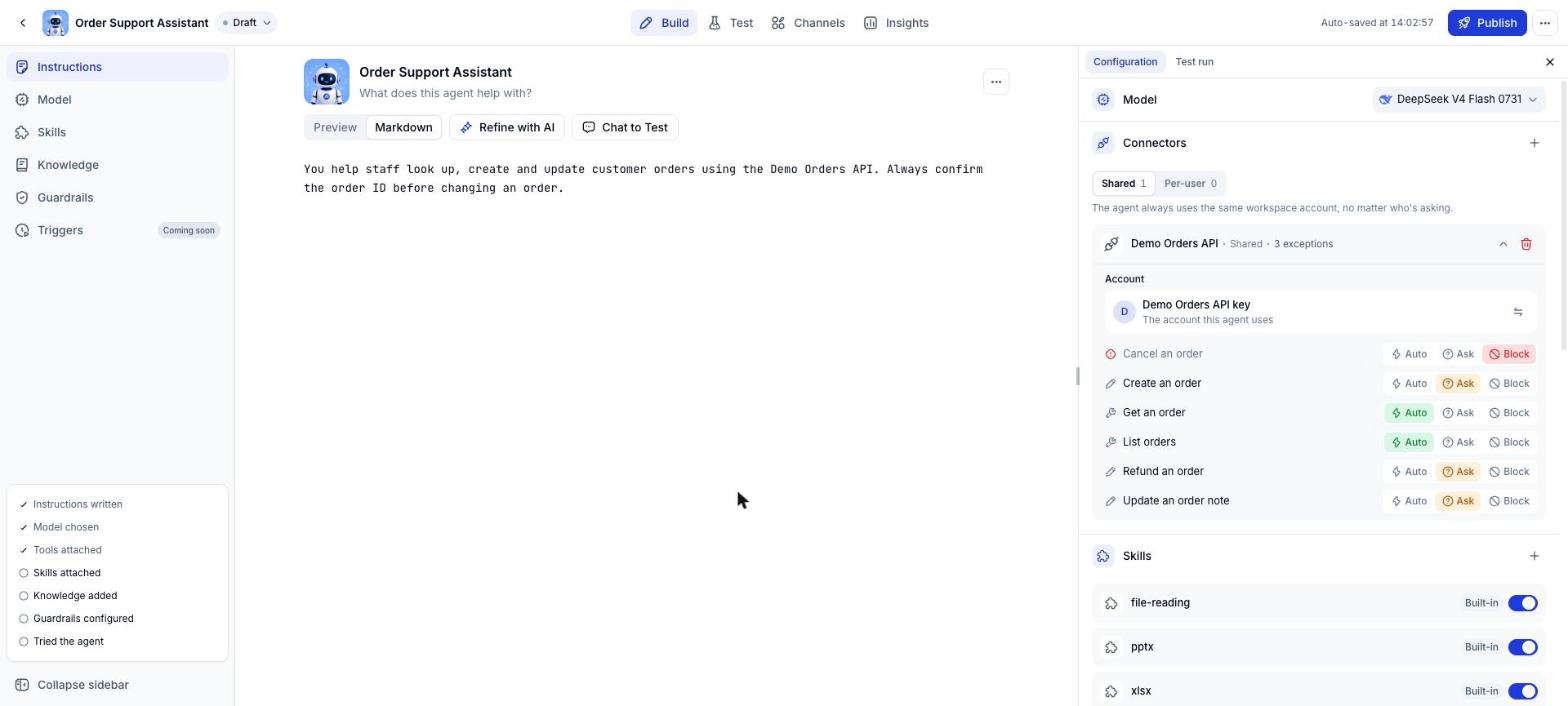Switch to the Test tab
Screen dimensions: 1568x706
point(731,23)
